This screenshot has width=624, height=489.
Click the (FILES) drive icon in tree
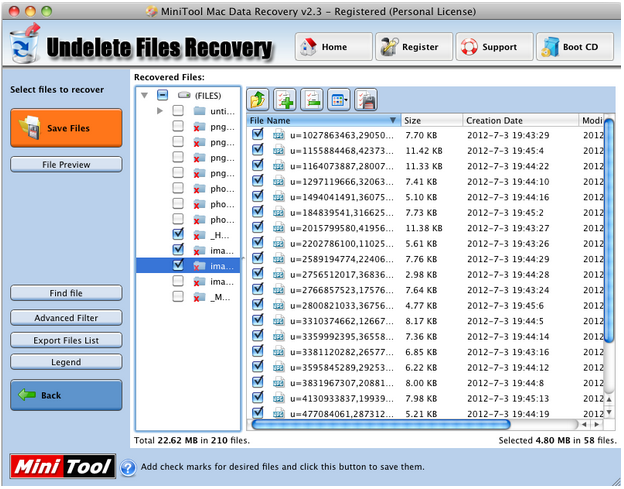click(x=184, y=95)
